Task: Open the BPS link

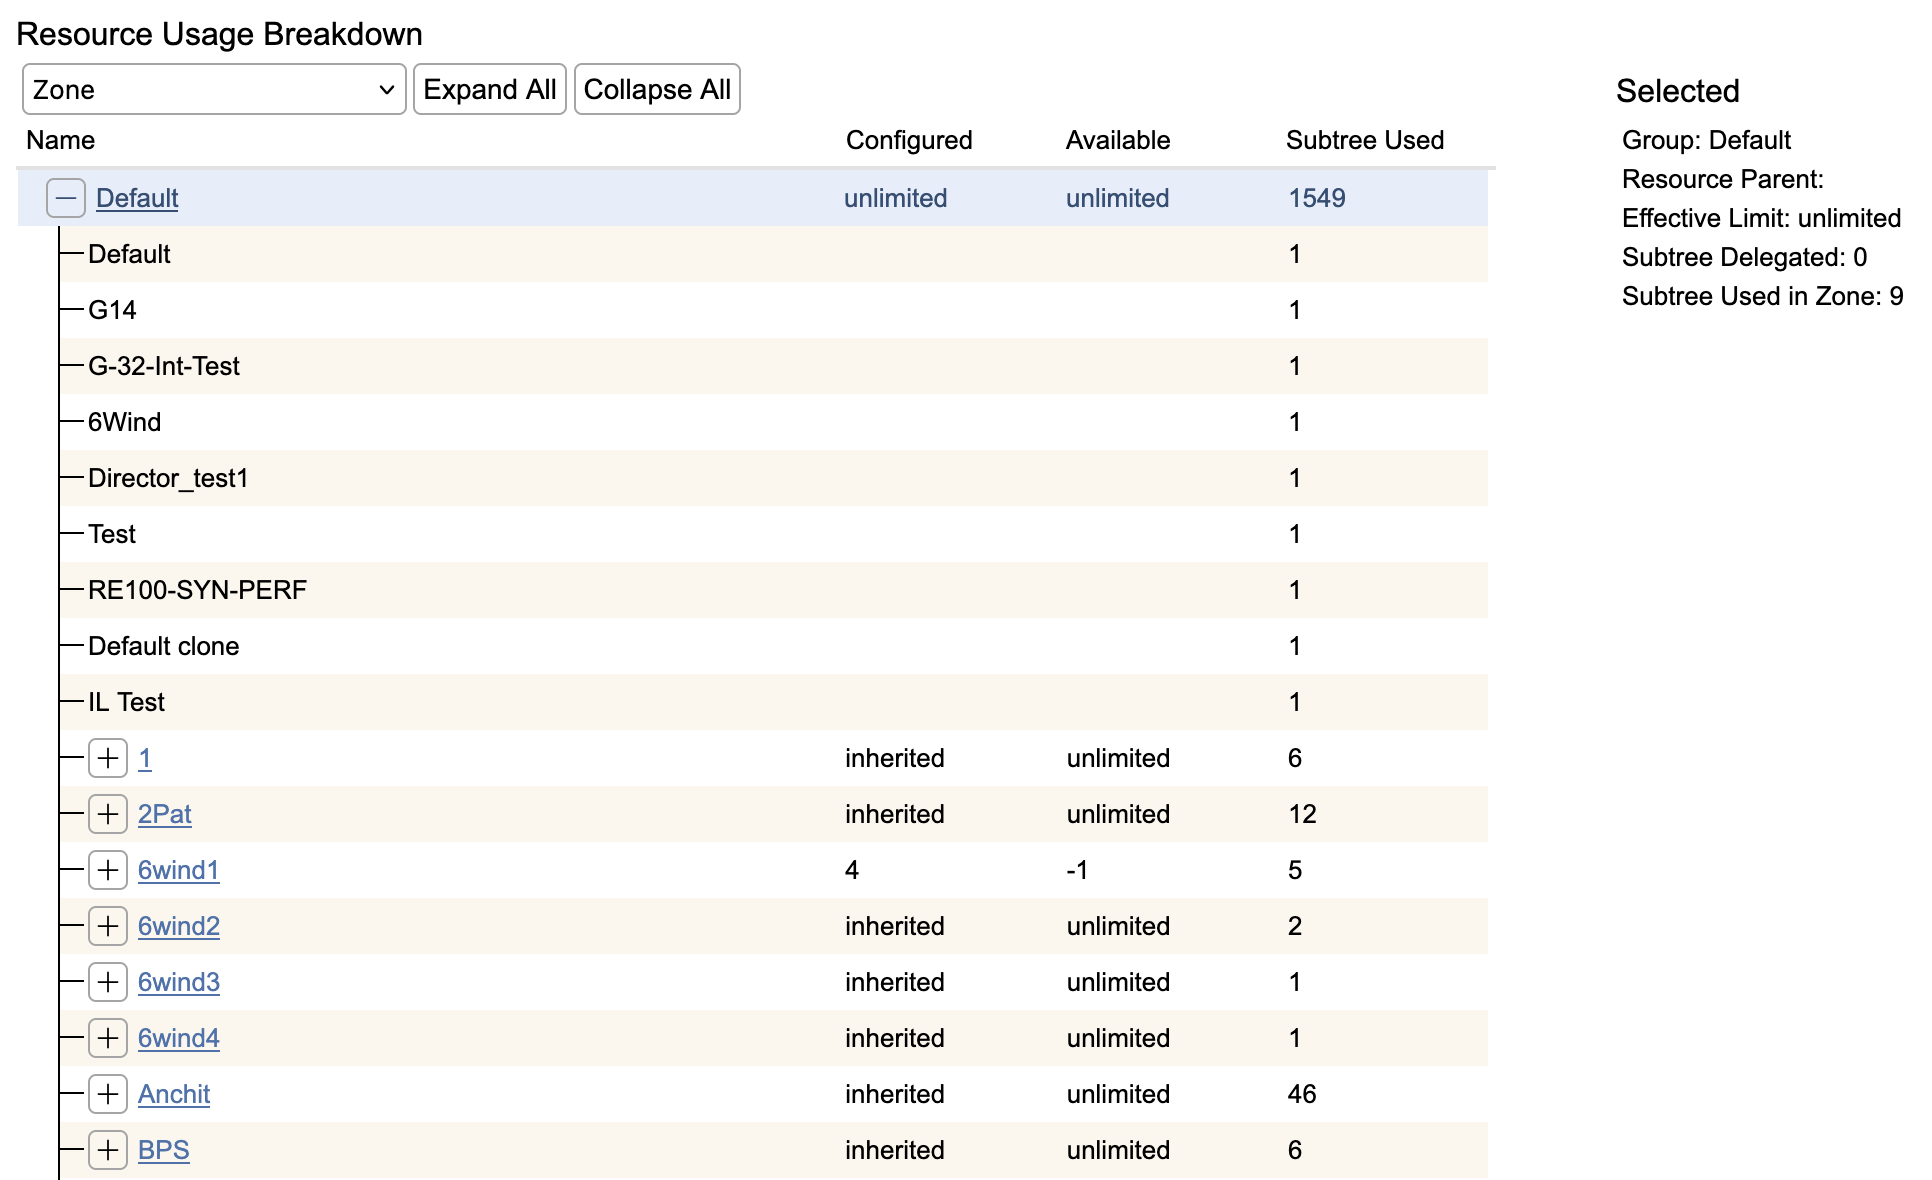Action: [164, 1150]
